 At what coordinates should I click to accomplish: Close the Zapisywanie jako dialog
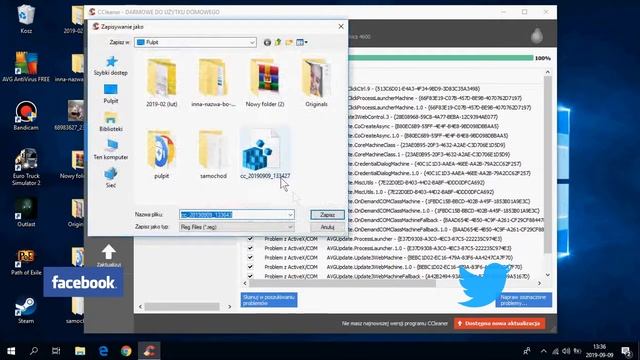341,27
